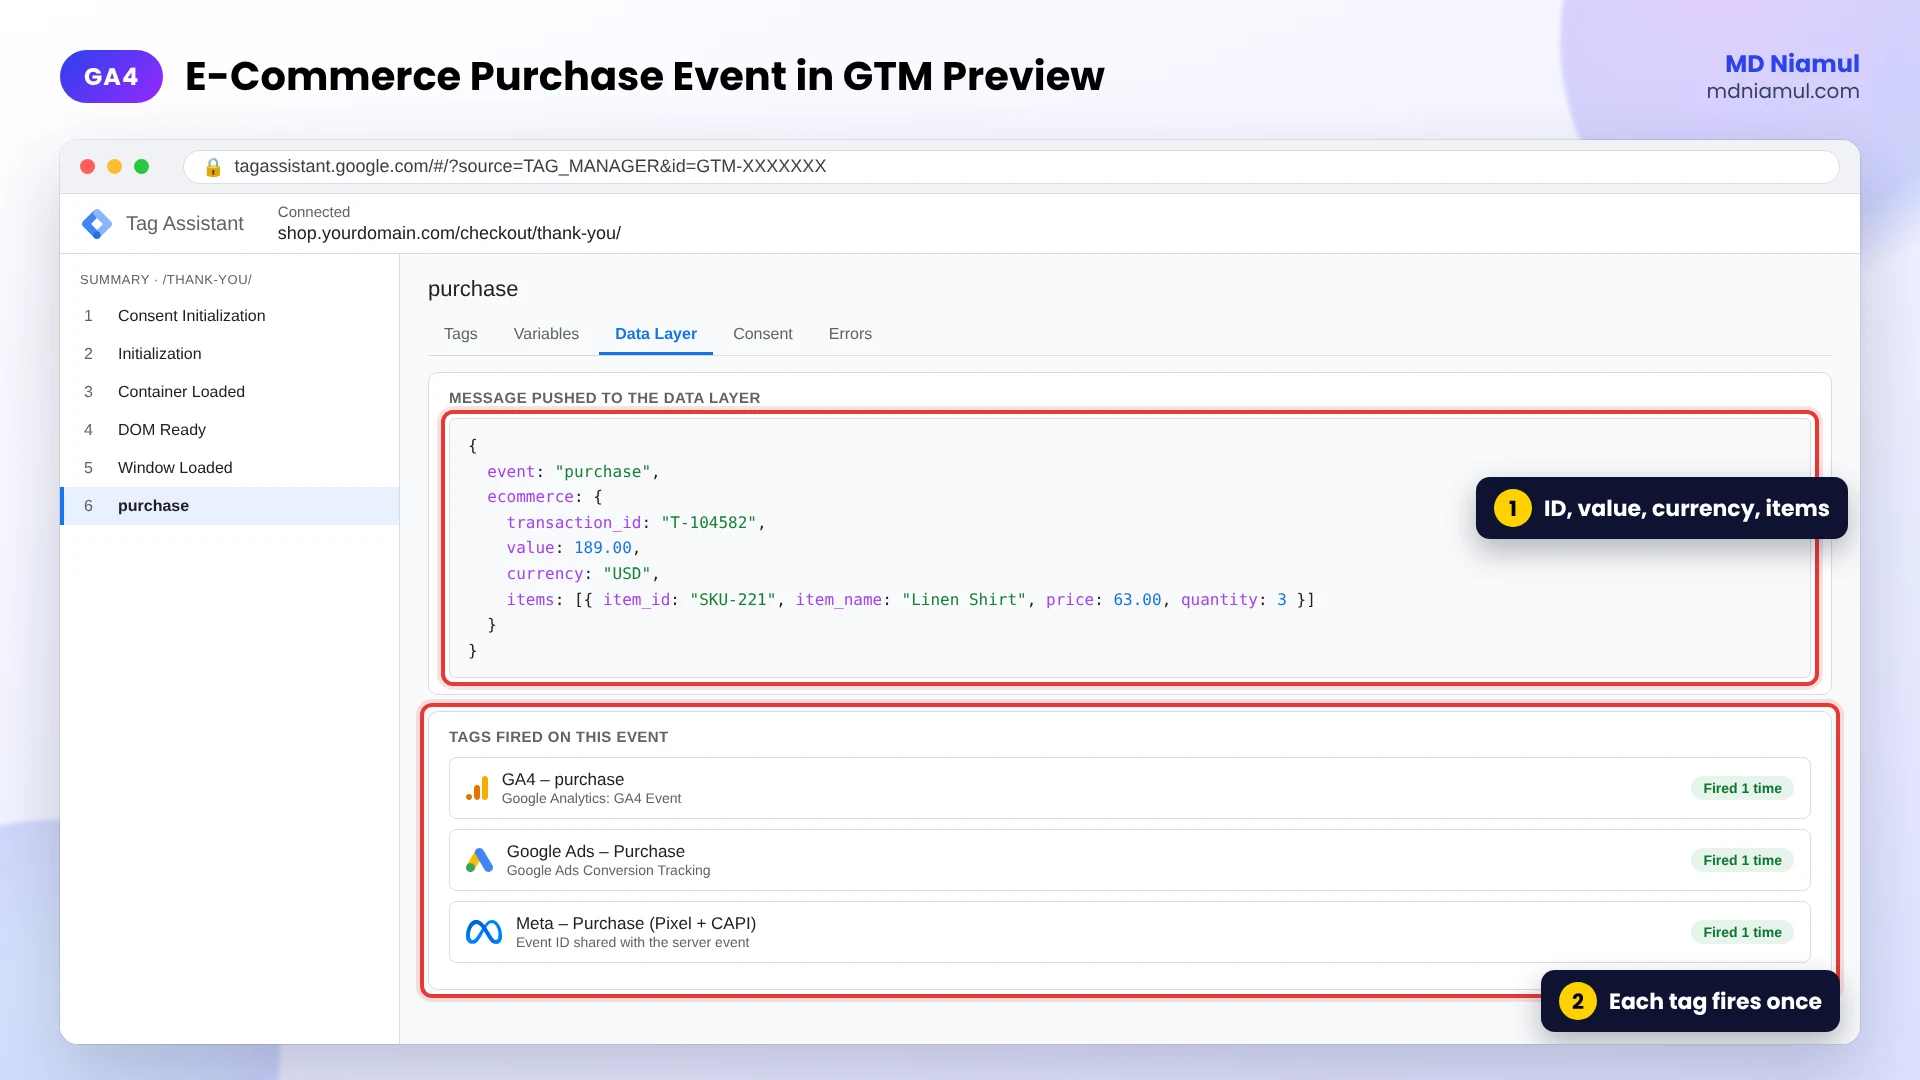Click the tagassistant.google.com URL address field

click(x=1010, y=167)
